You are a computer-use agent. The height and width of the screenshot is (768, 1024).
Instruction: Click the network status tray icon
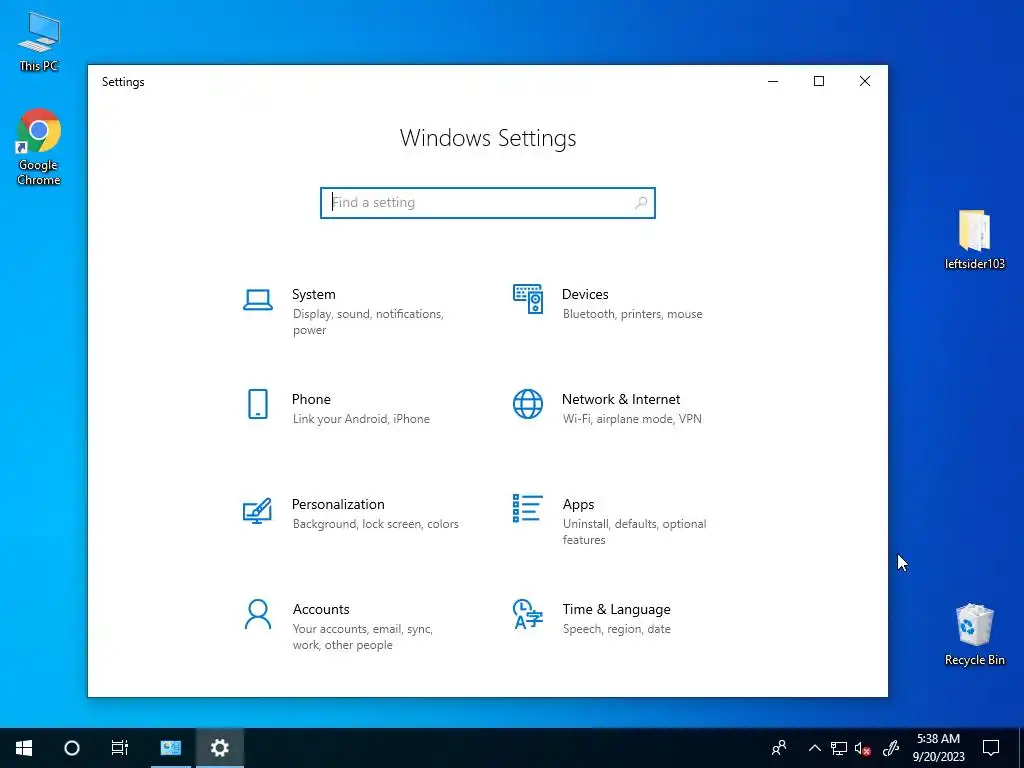point(839,748)
